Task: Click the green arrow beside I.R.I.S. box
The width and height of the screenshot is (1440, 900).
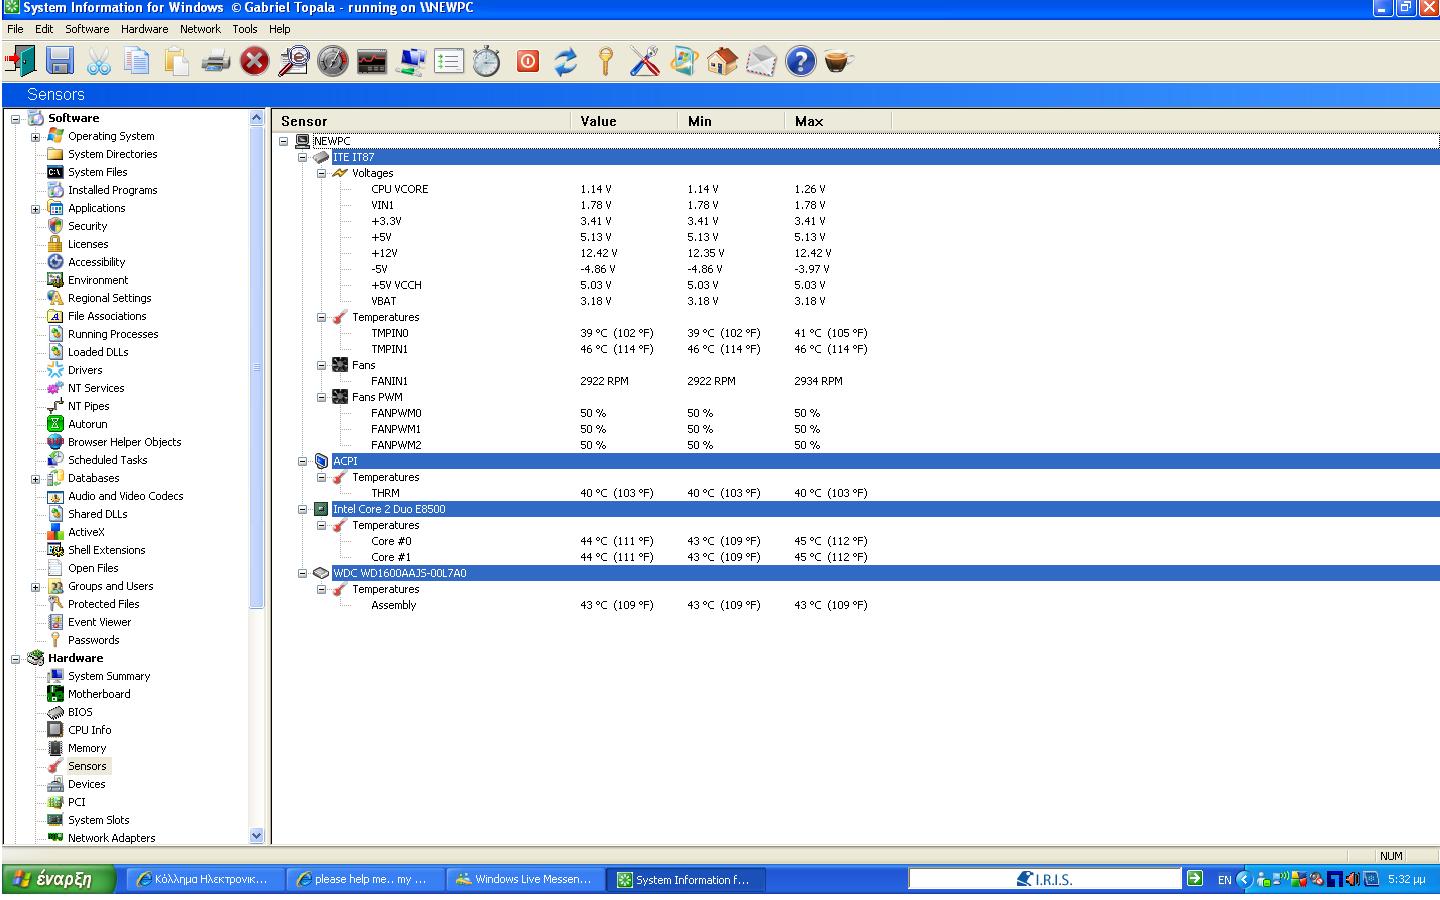Action: [1195, 879]
